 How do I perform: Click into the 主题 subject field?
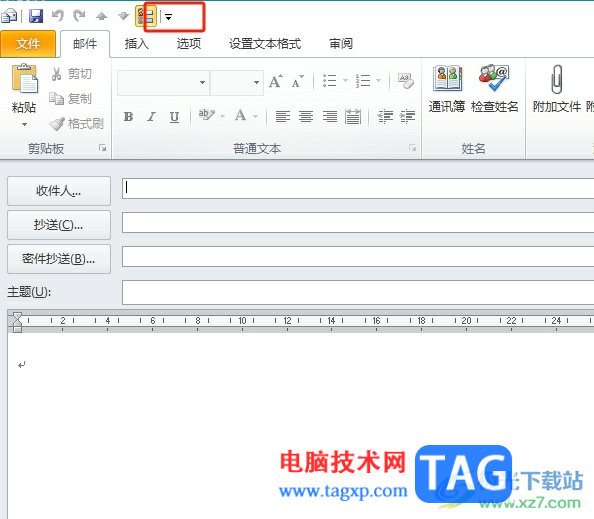pos(358,292)
